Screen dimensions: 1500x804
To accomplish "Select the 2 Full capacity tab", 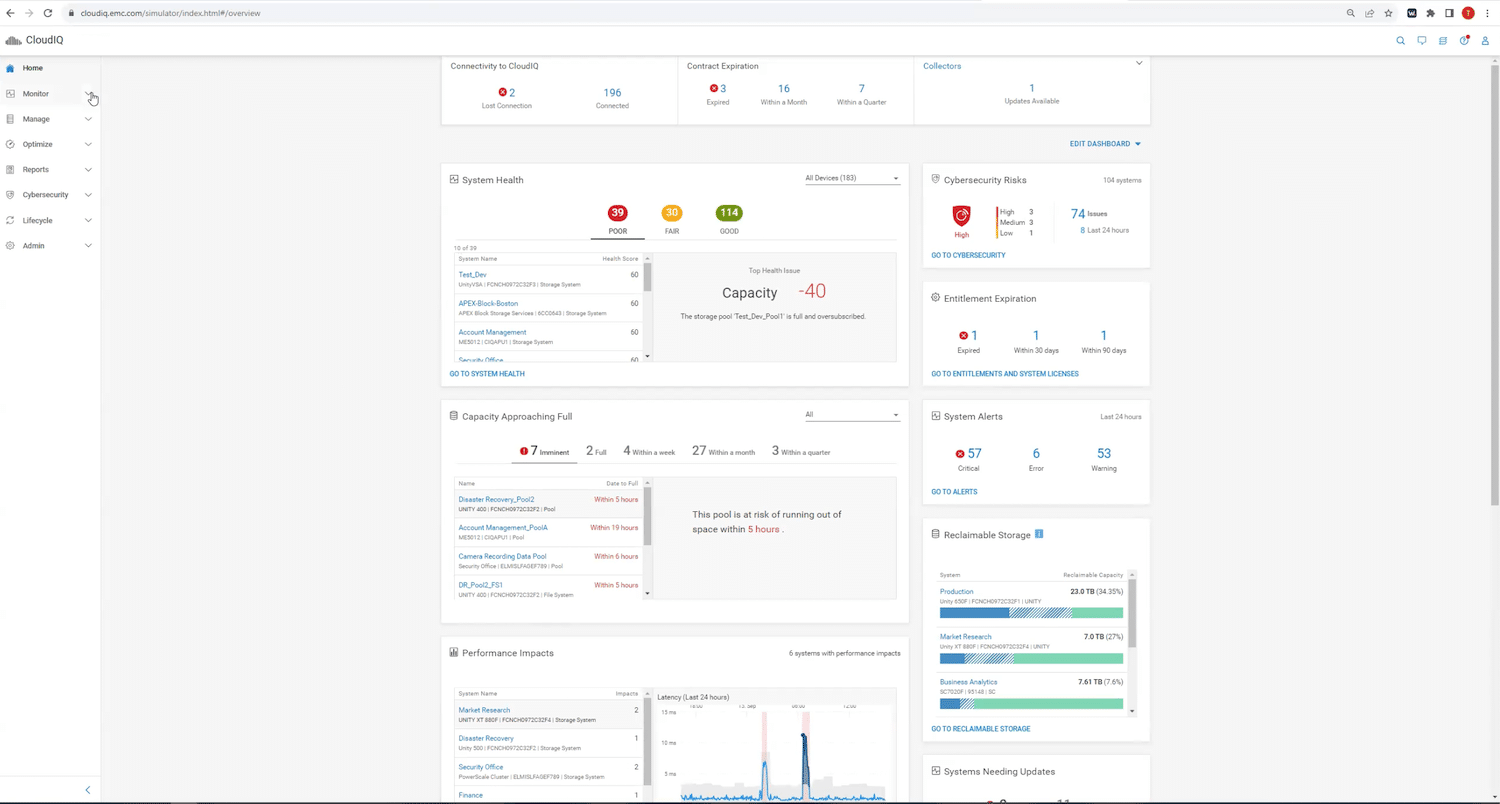I will tap(596, 451).
